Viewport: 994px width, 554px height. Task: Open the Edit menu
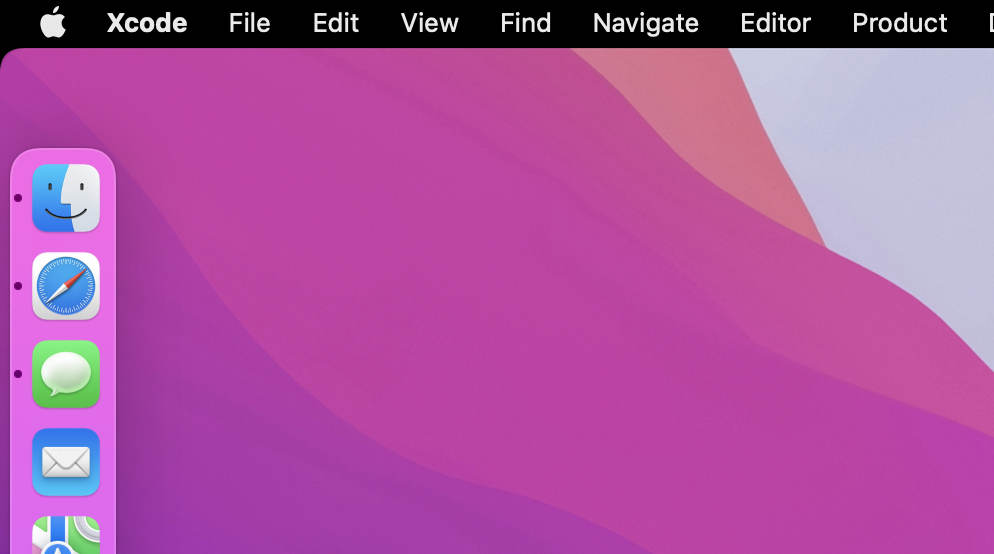click(x=335, y=23)
